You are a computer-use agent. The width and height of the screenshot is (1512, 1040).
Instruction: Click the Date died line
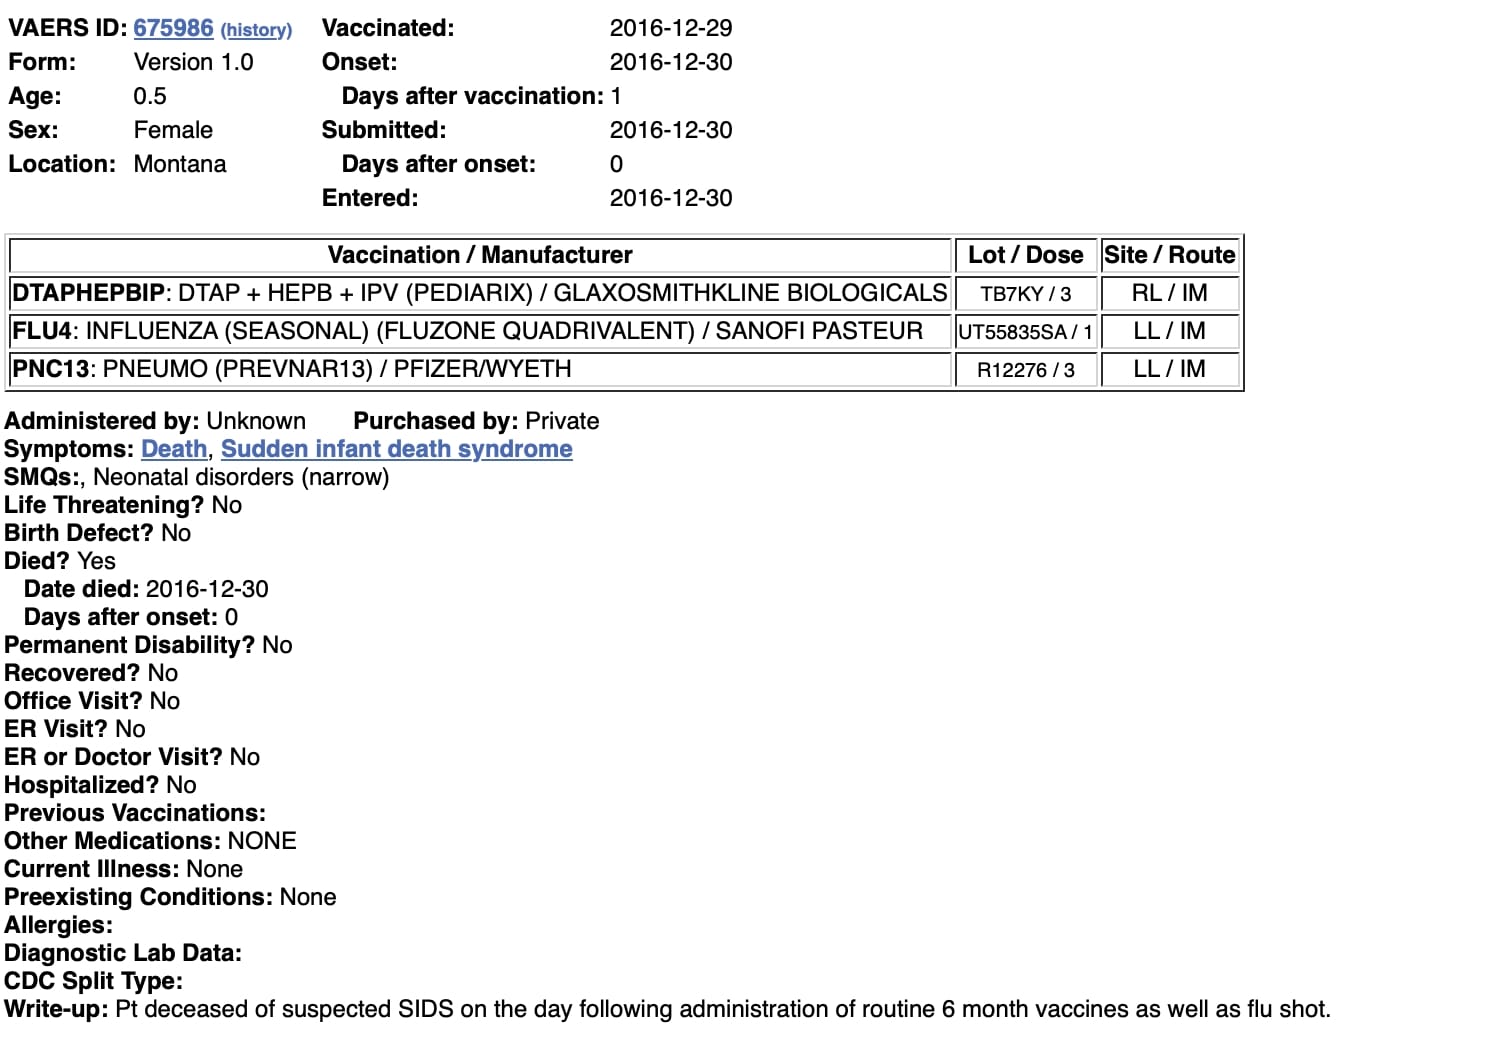click(146, 589)
